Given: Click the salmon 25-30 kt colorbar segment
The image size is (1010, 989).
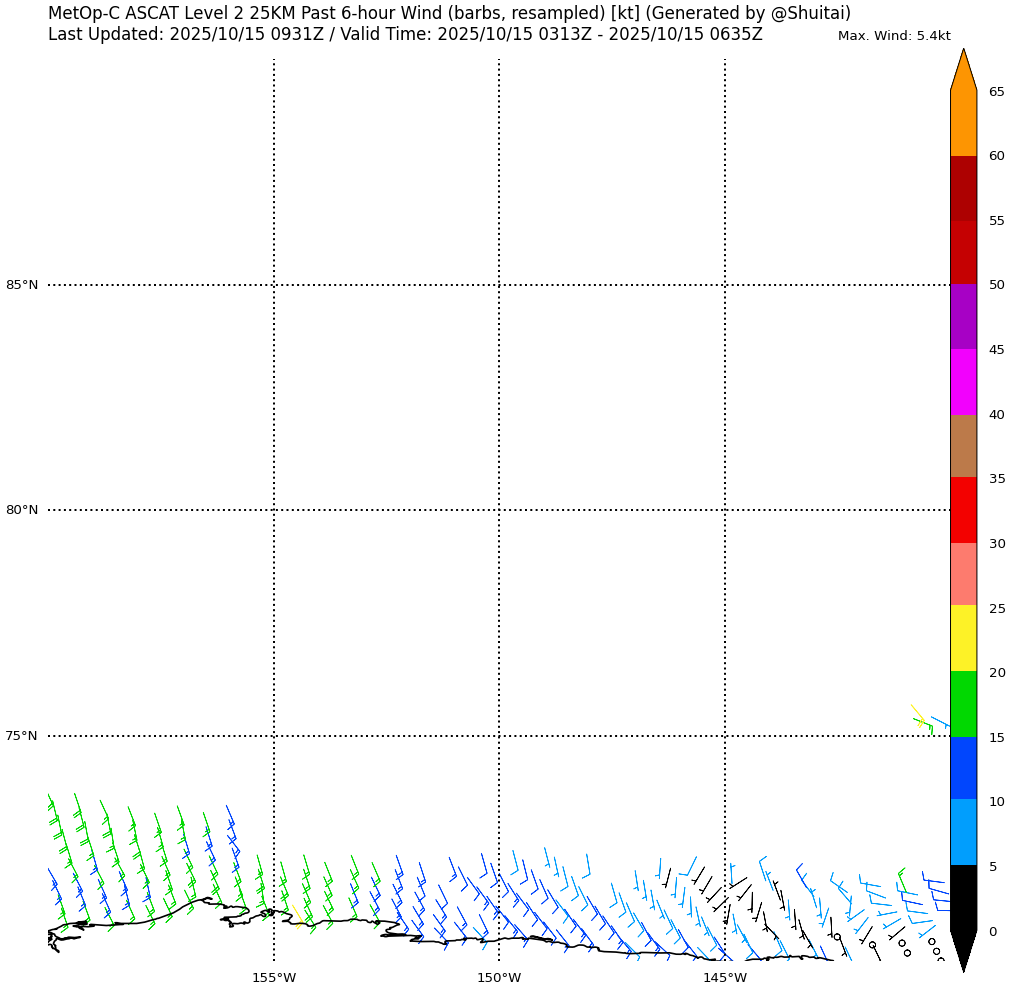Looking at the screenshot, I should tap(963, 574).
